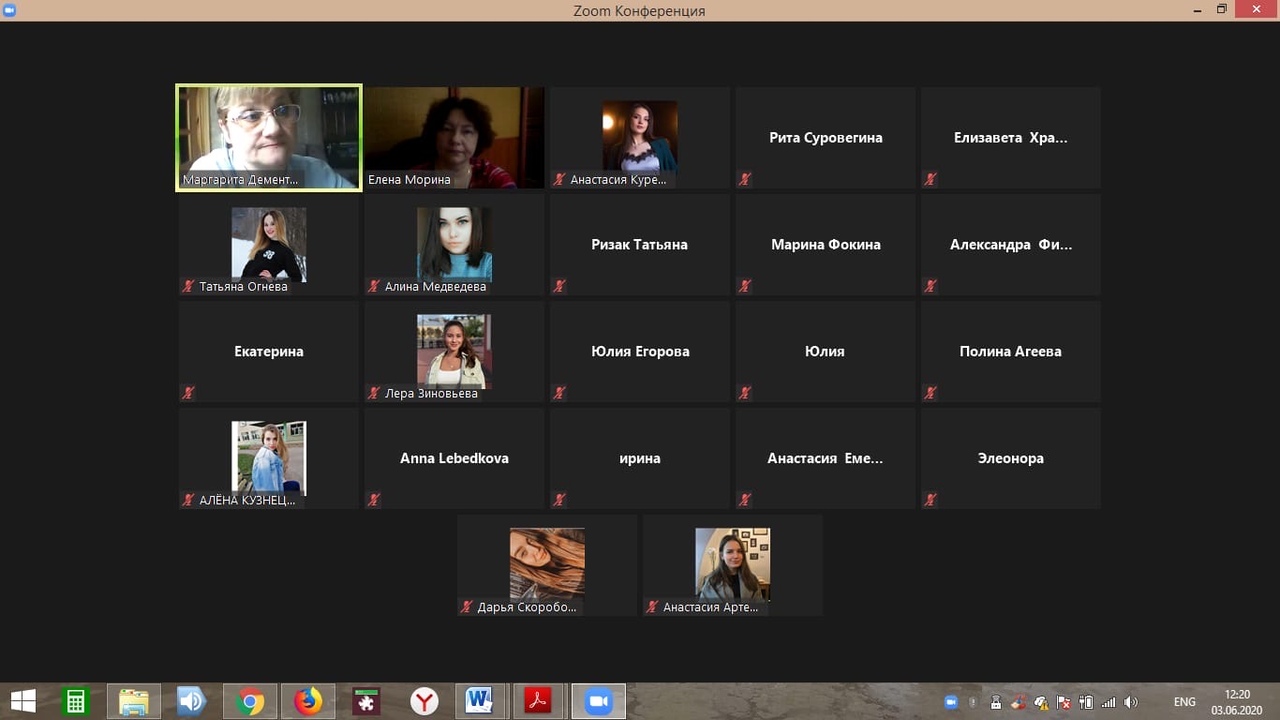The height and width of the screenshot is (720, 1280).
Task: Click Zoom Конференция window title text
Action: click(639, 11)
